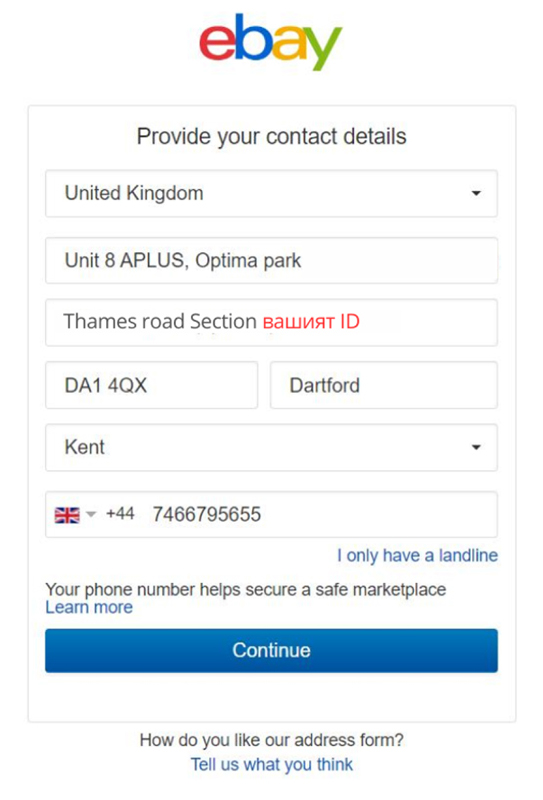Click the Dartford city field
This screenshot has height=800, width=543.
(x=384, y=385)
